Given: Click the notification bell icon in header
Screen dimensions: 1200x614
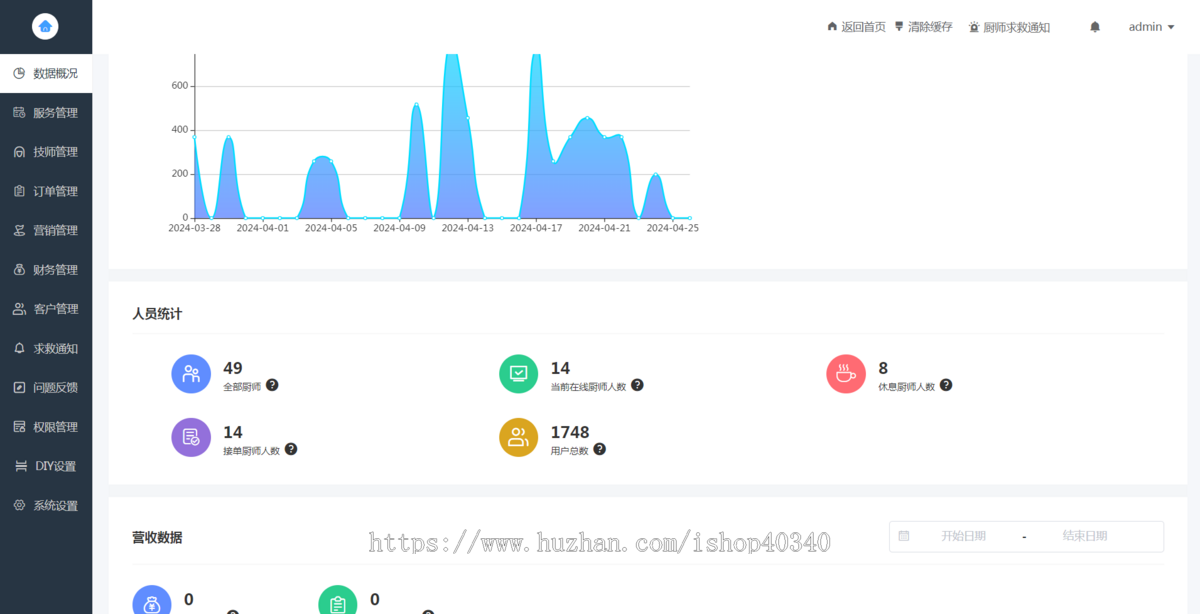Looking at the screenshot, I should click(x=1095, y=27).
